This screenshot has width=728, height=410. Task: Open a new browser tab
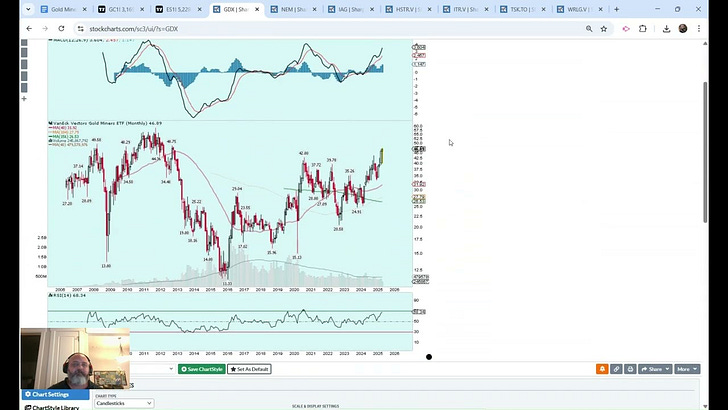coord(617,9)
